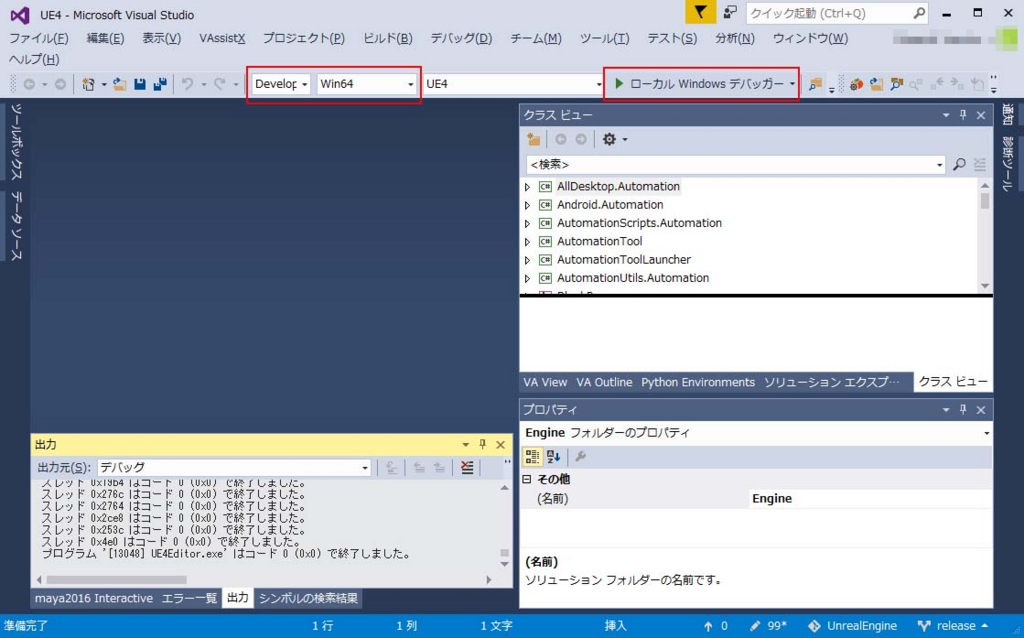The image size is (1024, 638).
Task: Close the Output panel
Action: point(500,444)
